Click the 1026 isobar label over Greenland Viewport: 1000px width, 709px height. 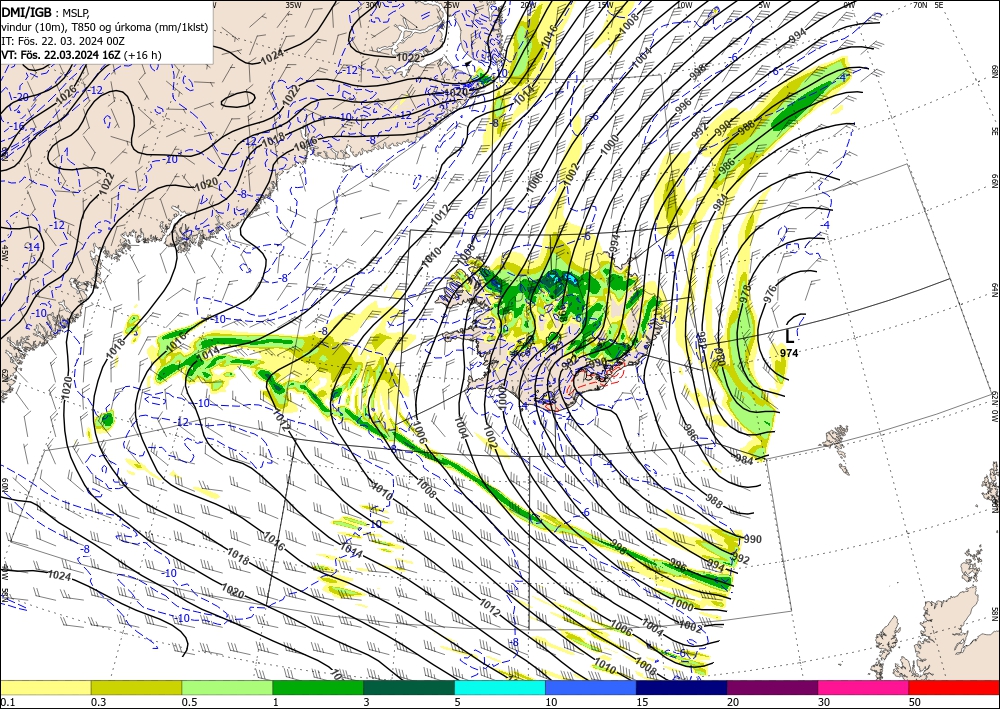point(66,96)
